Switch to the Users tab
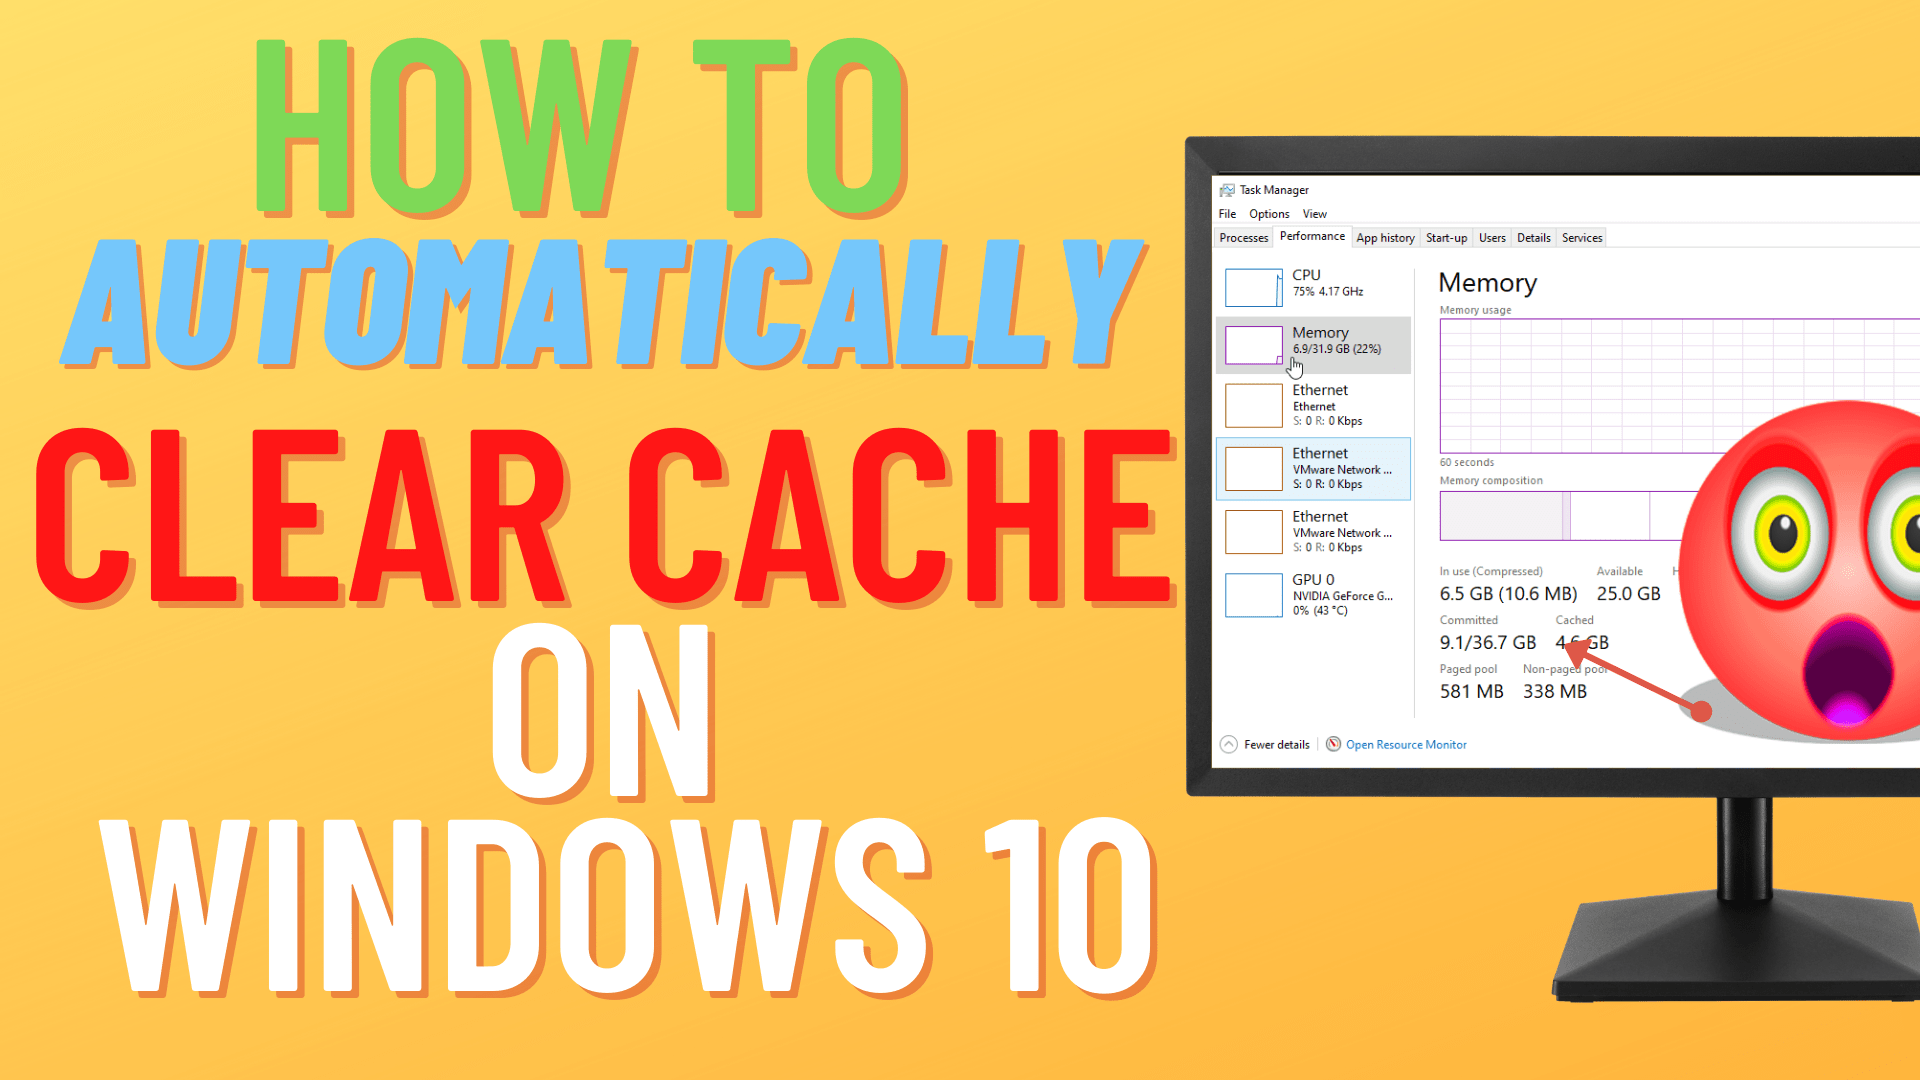The image size is (1920, 1080). (1492, 238)
